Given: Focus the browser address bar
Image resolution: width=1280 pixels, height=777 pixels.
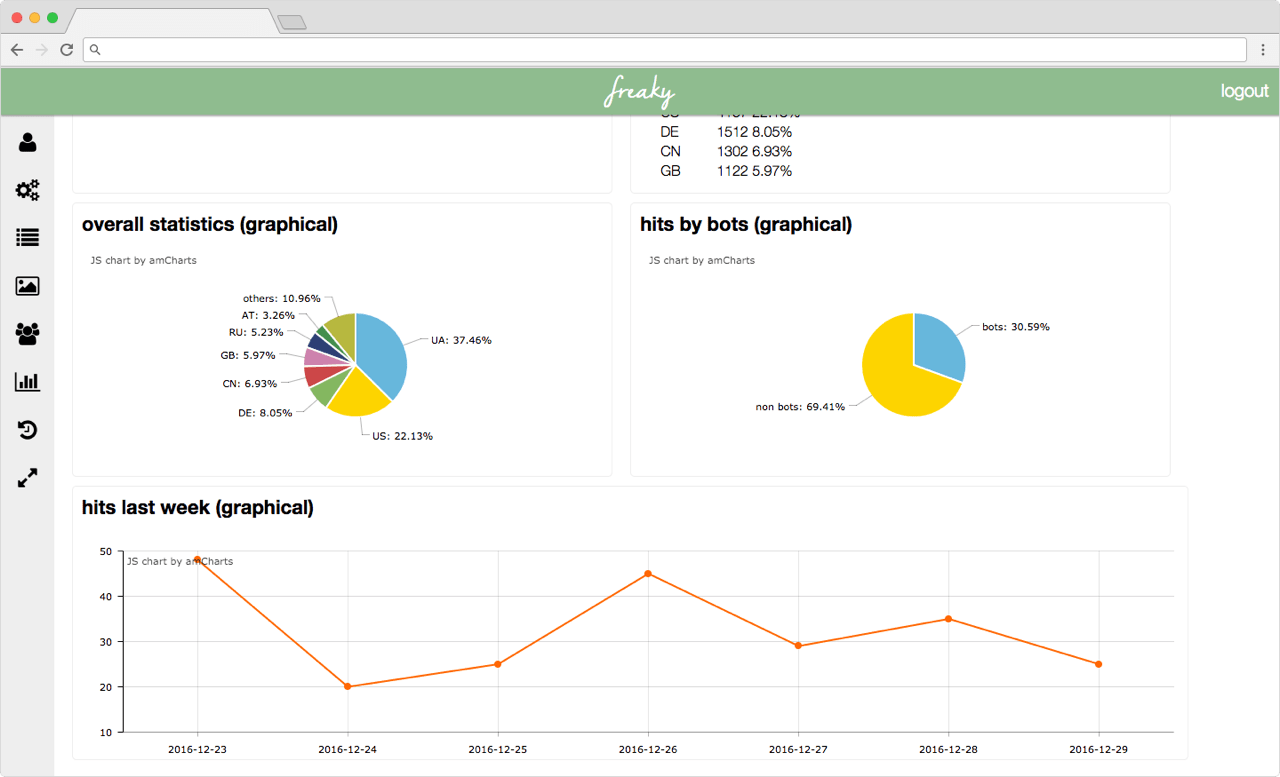Looking at the screenshot, I should 665,49.
